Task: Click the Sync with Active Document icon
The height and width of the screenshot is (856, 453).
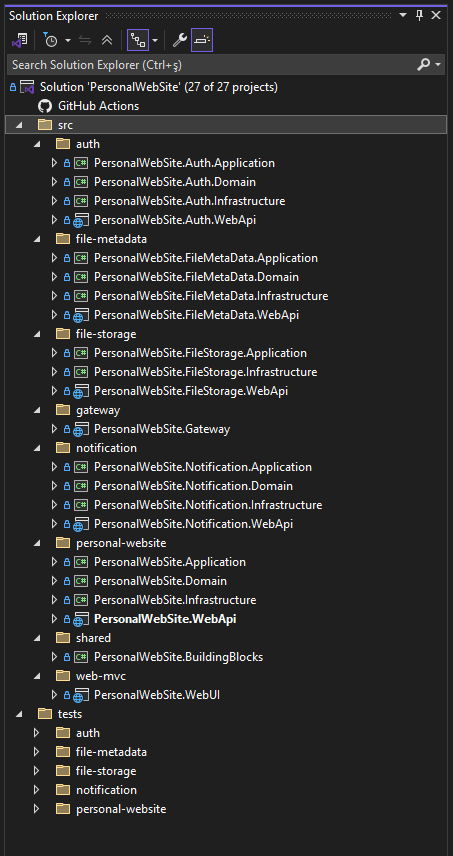Action: tap(85, 40)
